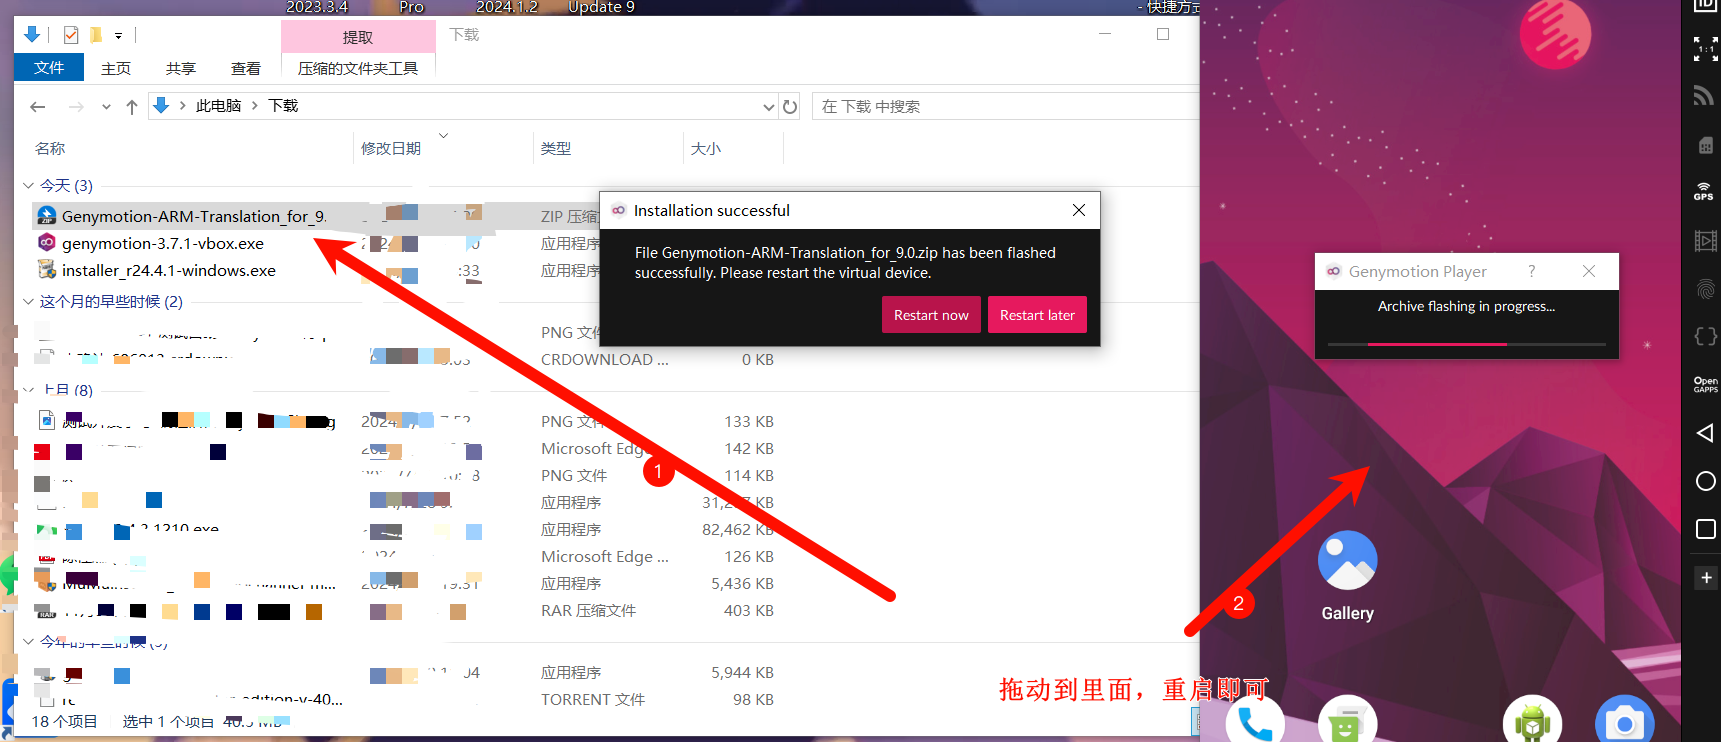Open the quick access toolbar customize dropdown
Image resolution: width=1721 pixels, height=742 pixels.
tap(118, 36)
